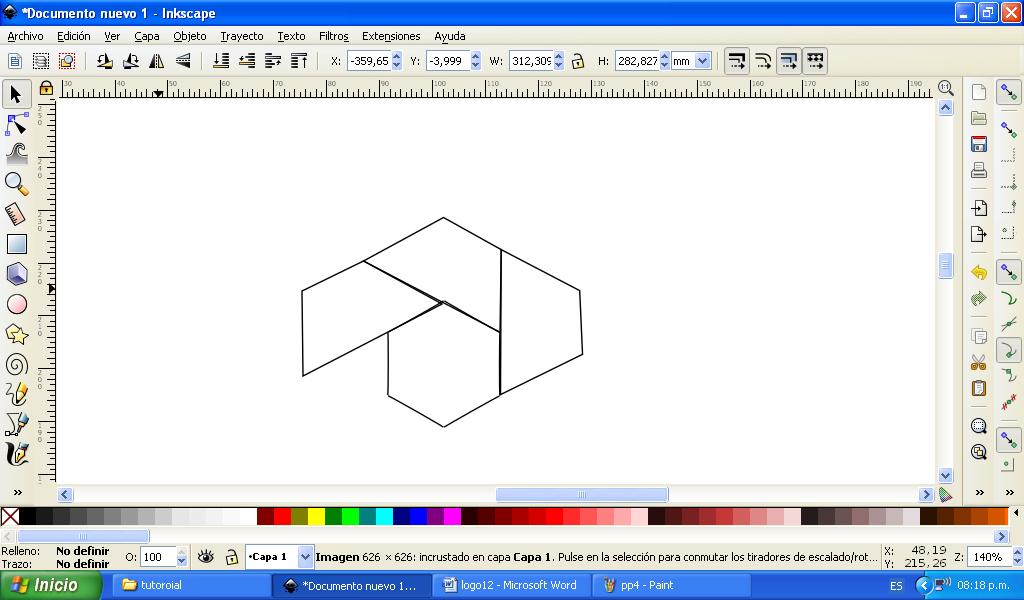Open the Trayecto menu
Viewport: 1024px width, 600px height.
pyautogui.click(x=242, y=37)
